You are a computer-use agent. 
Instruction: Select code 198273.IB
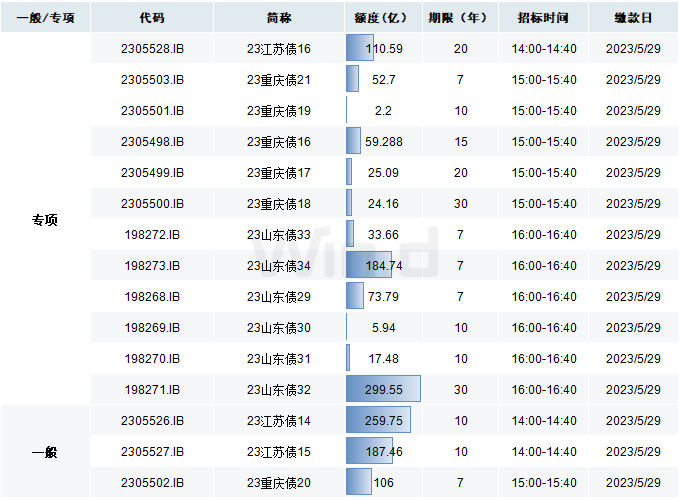click(152, 266)
